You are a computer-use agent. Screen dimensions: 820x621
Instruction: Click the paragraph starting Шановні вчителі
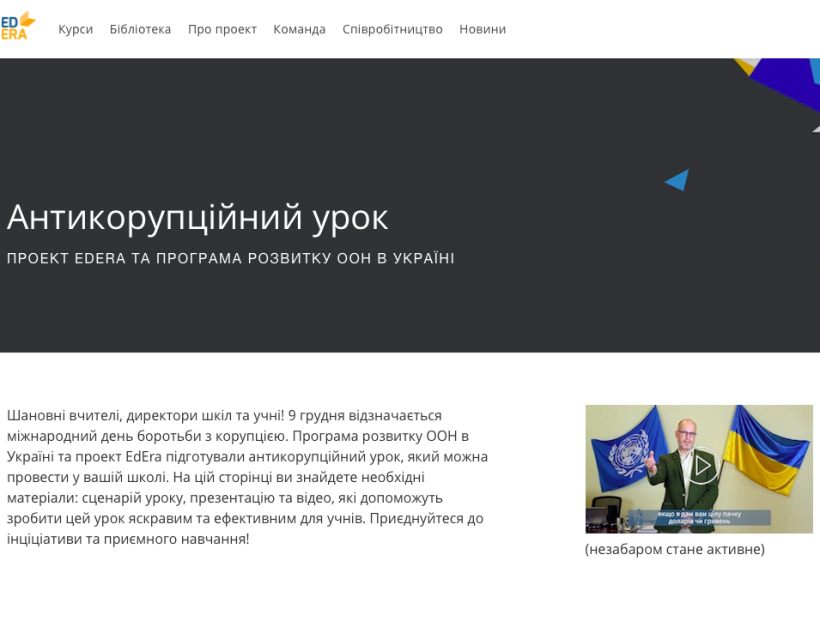[x=247, y=477]
